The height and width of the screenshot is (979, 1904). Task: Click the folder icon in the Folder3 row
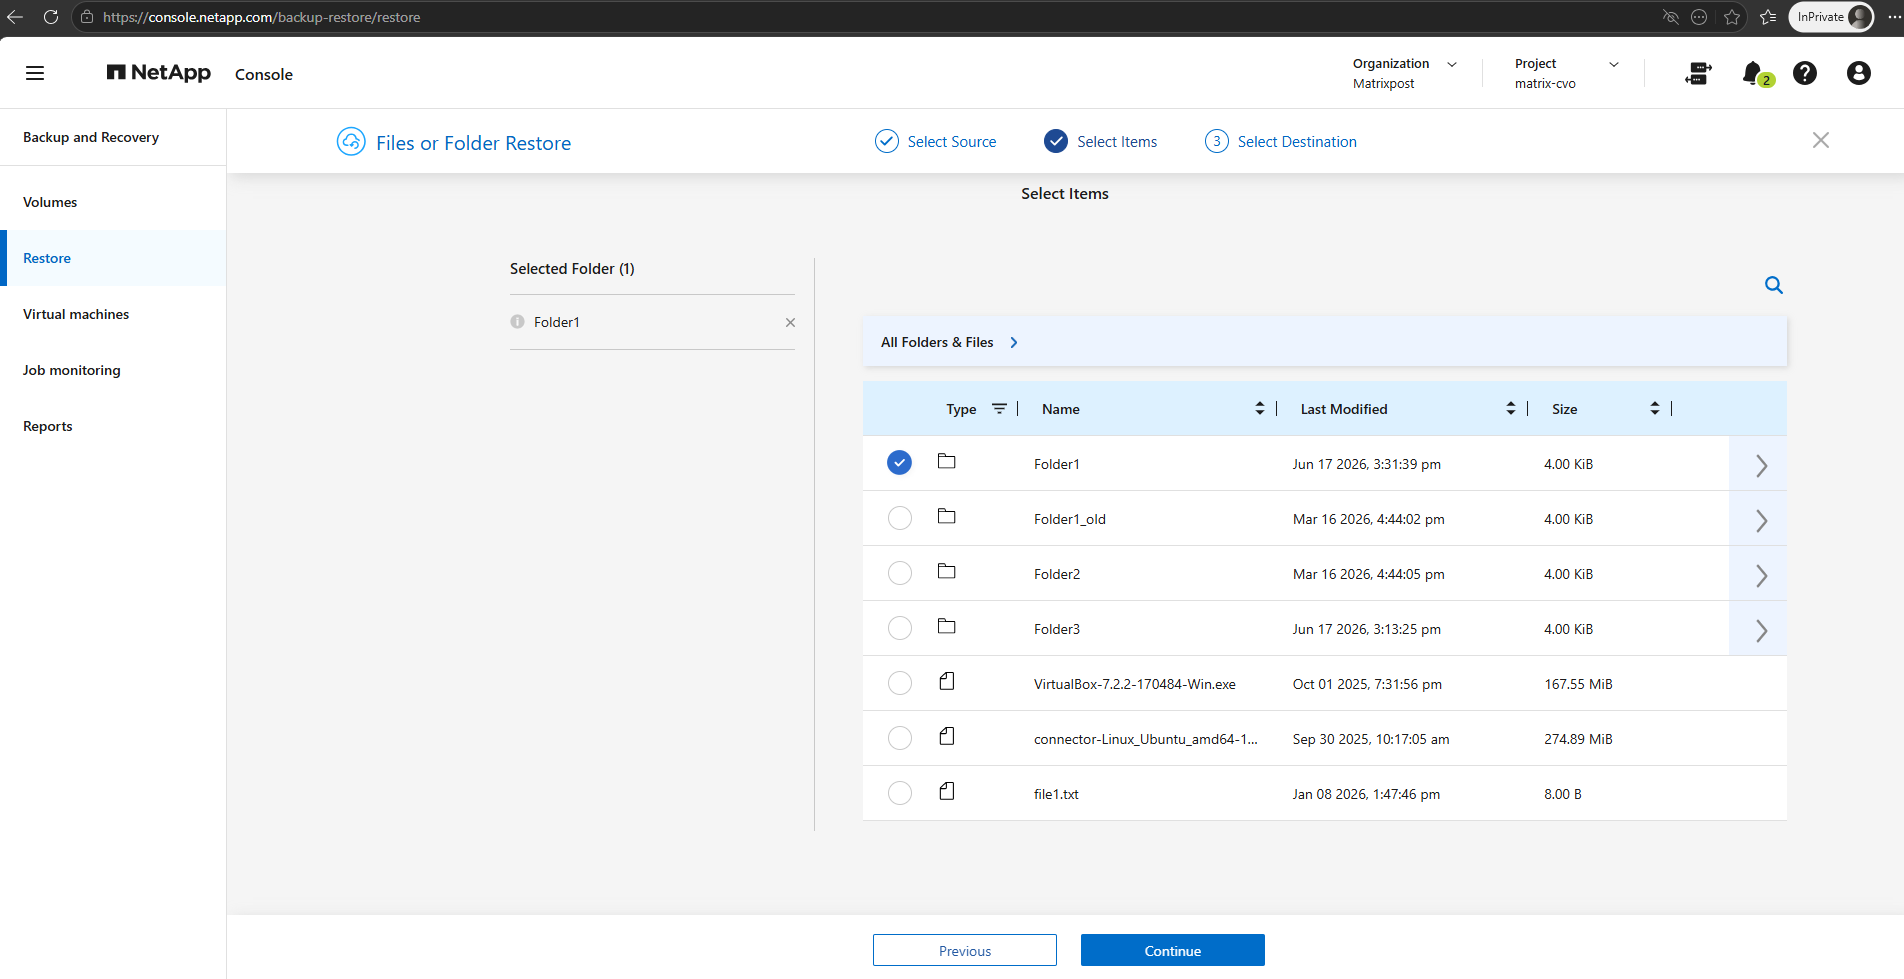coord(947,627)
